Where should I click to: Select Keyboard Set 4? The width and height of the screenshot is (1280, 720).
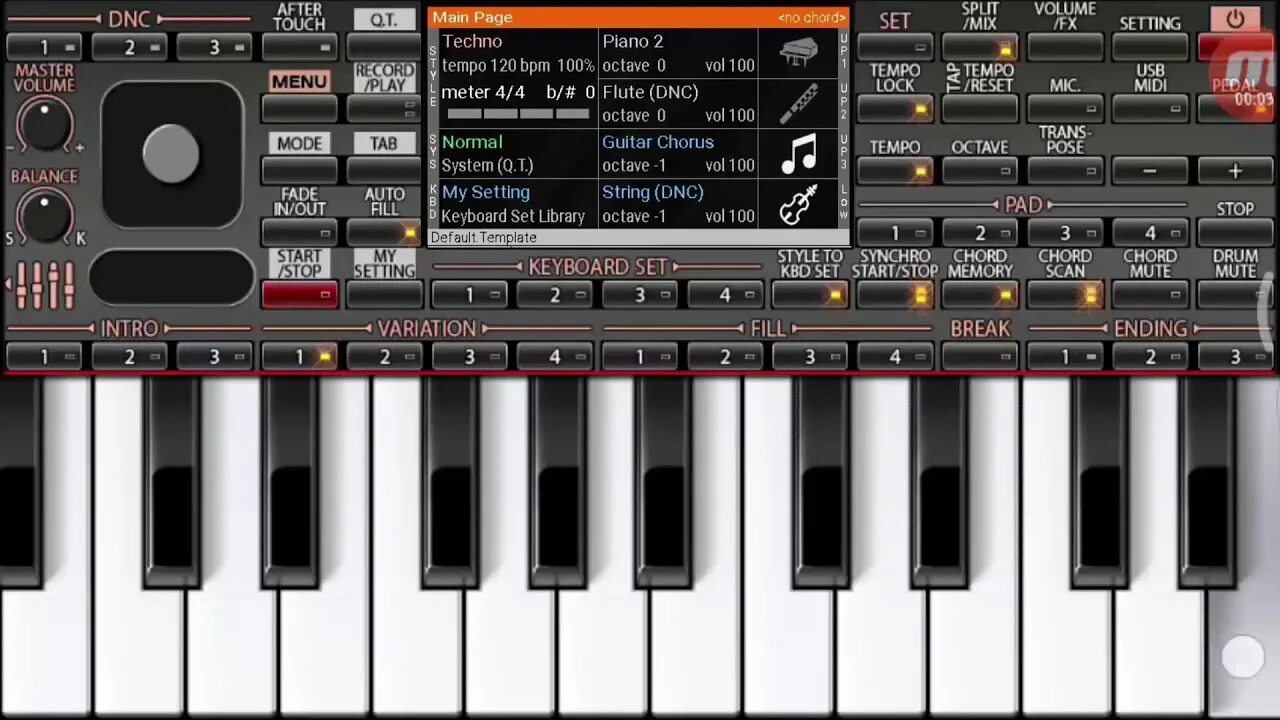click(x=725, y=295)
